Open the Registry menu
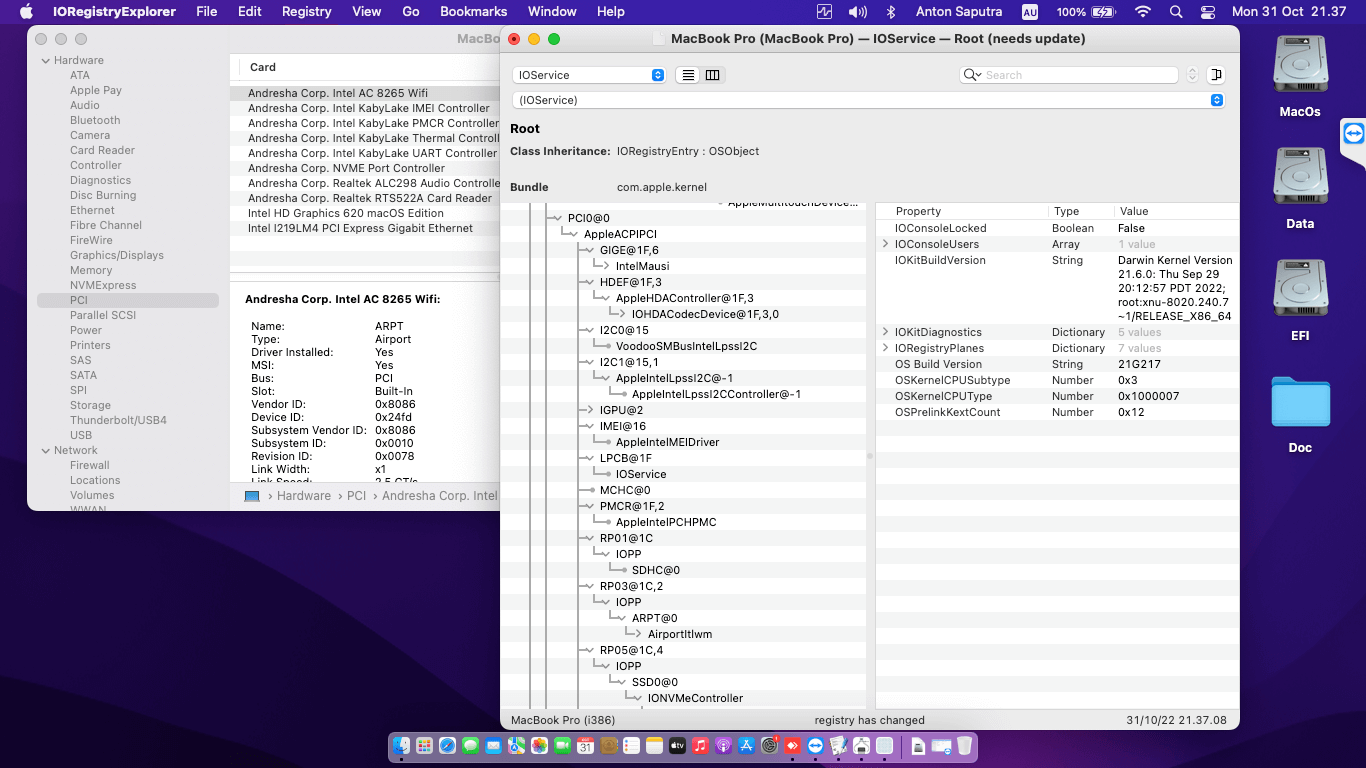This screenshot has height=768, width=1366. [306, 12]
